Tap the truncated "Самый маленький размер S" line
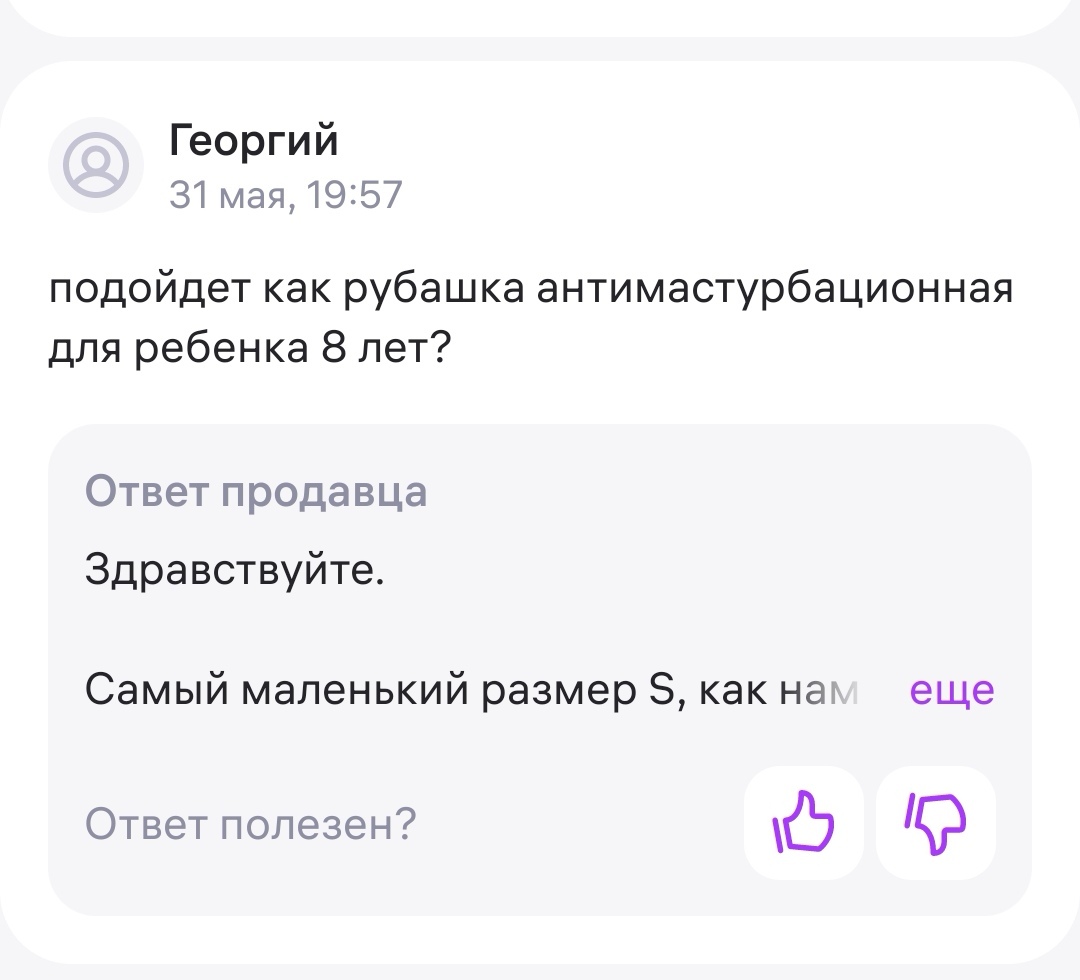The image size is (1080, 980). [470, 690]
